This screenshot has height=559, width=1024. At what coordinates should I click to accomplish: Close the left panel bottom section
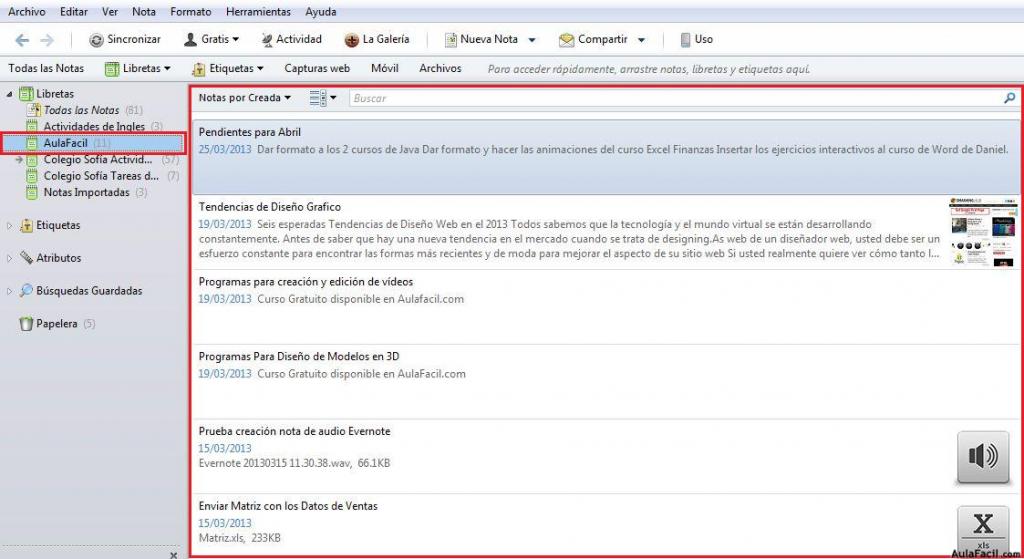click(x=173, y=554)
